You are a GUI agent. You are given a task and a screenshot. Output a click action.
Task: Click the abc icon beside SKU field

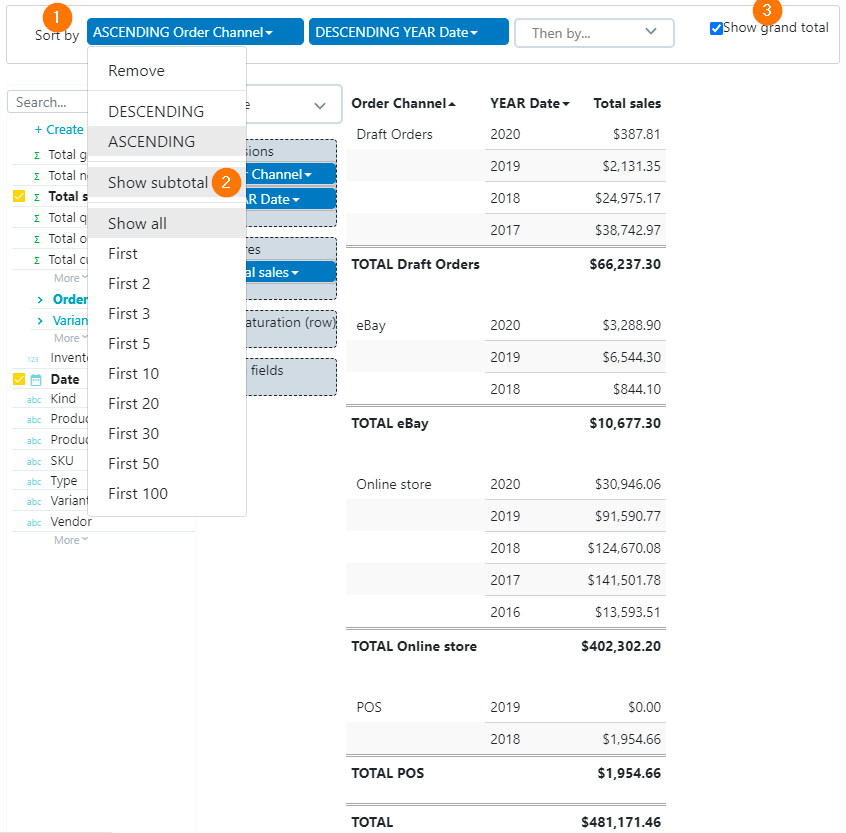point(34,462)
